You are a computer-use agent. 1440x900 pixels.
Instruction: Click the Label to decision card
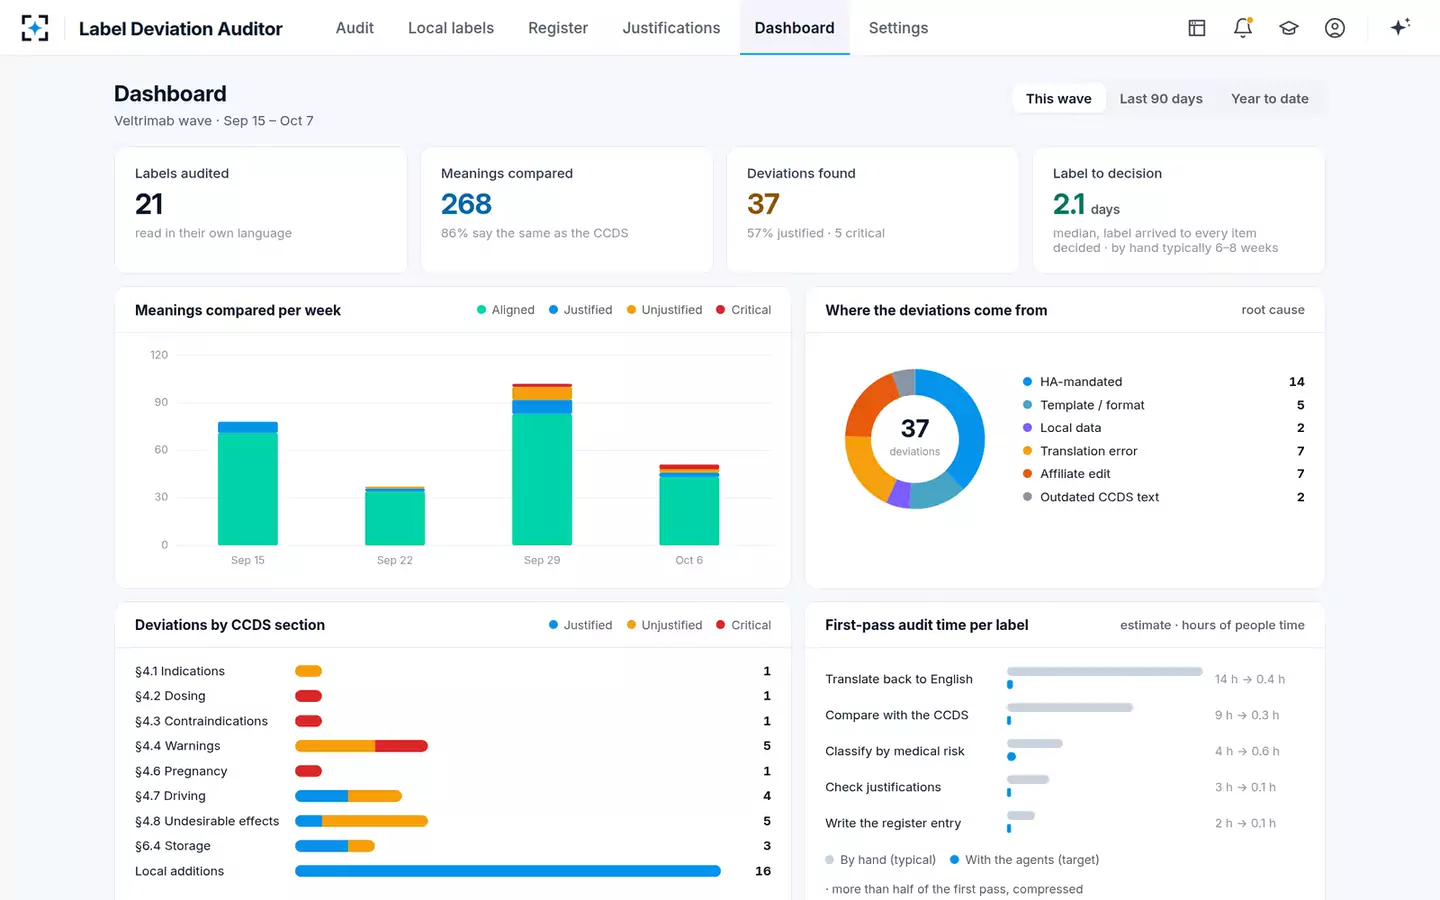click(x=1178, y=210)
